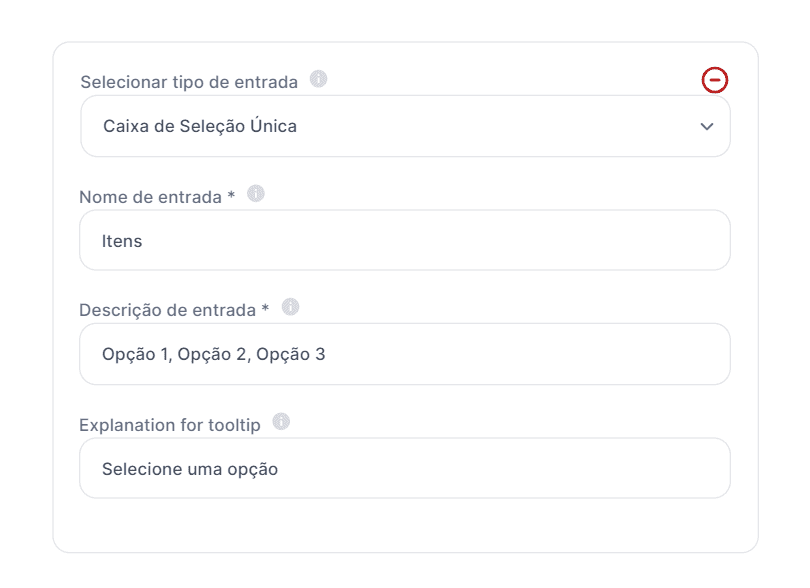Focus the Nome de entrada field containing Itens
Screen dimensions: 810x588
coord(404,241)
